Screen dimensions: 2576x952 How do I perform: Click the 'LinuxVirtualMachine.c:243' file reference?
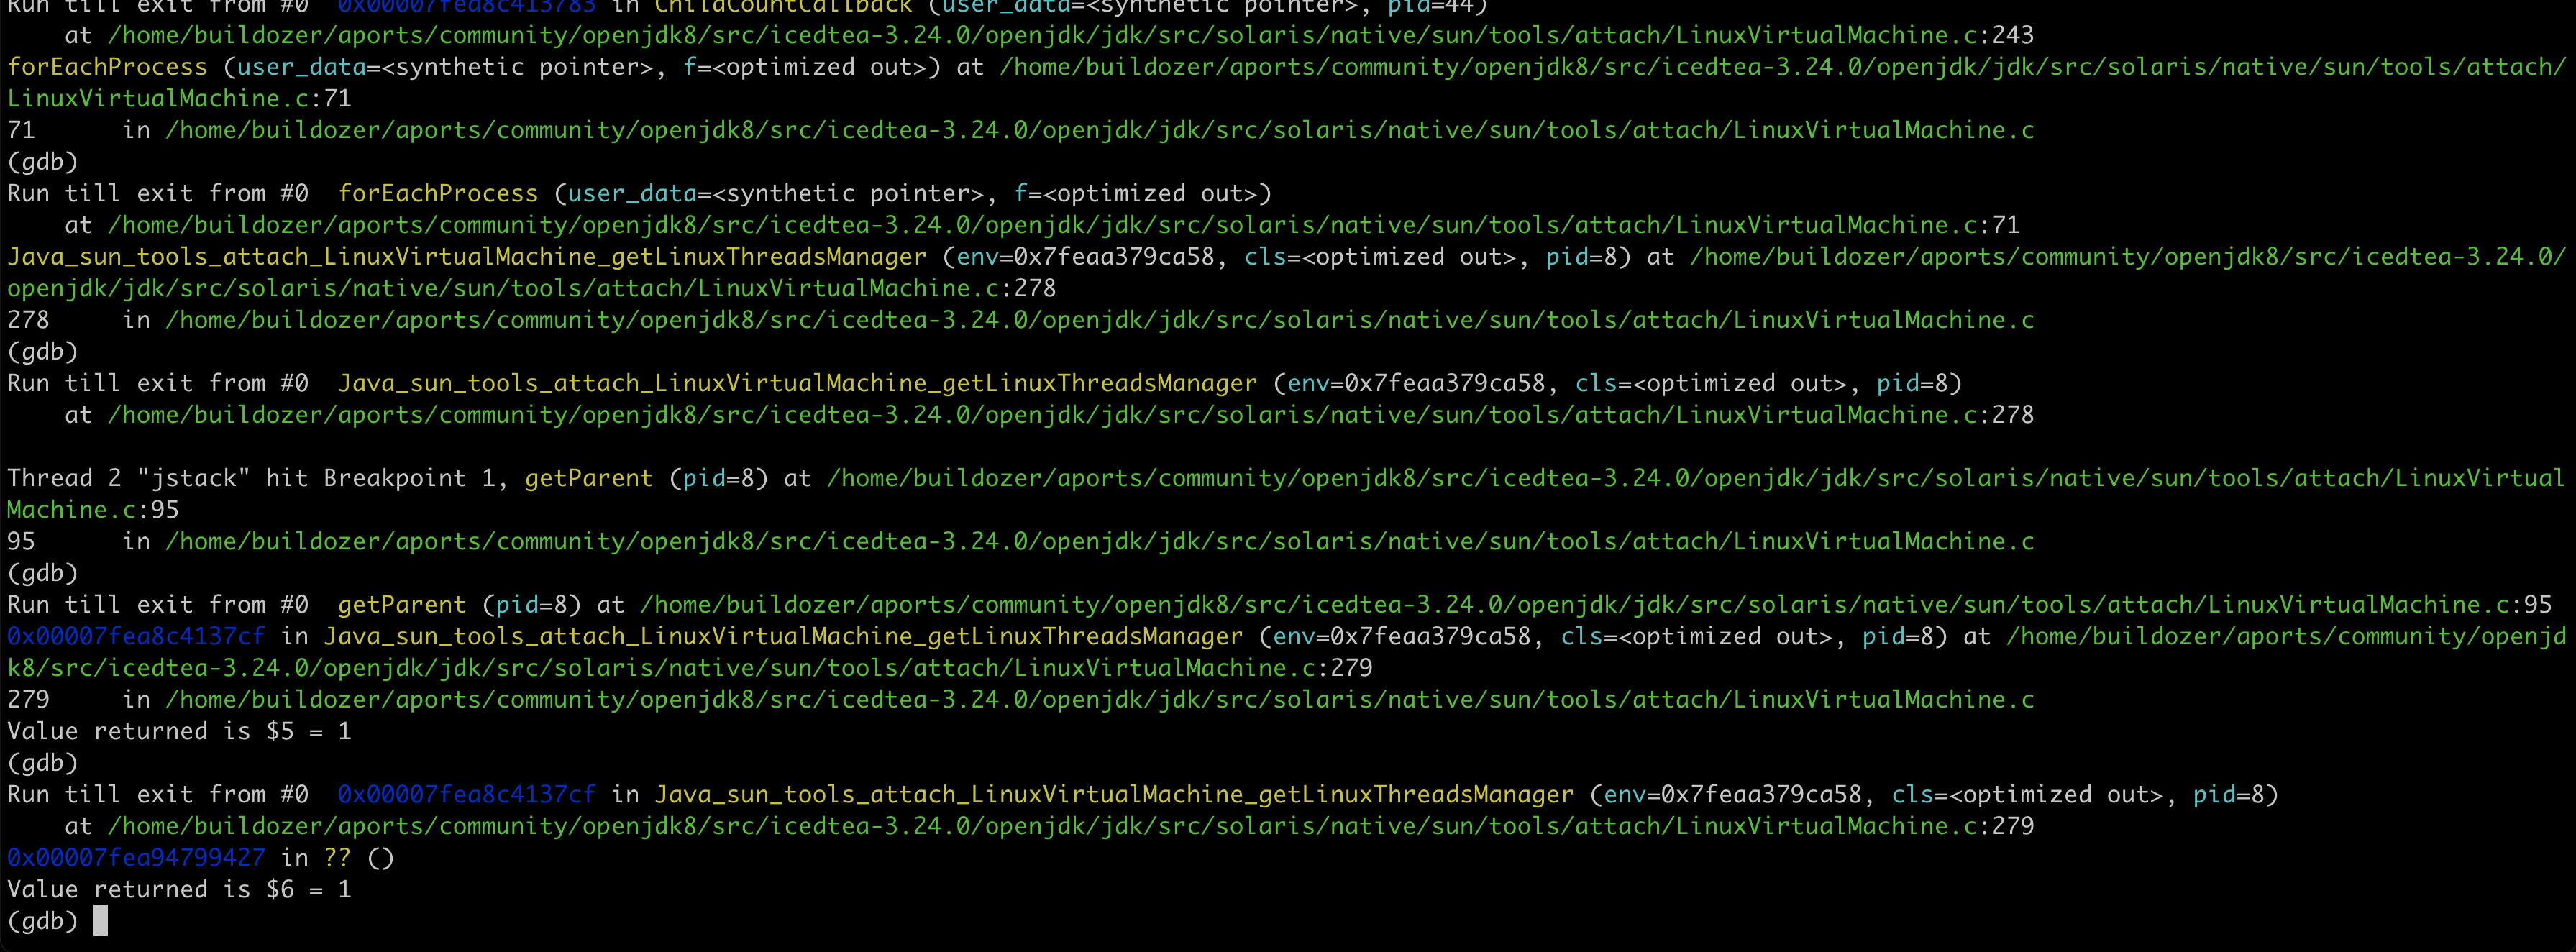click(1854, 35)
